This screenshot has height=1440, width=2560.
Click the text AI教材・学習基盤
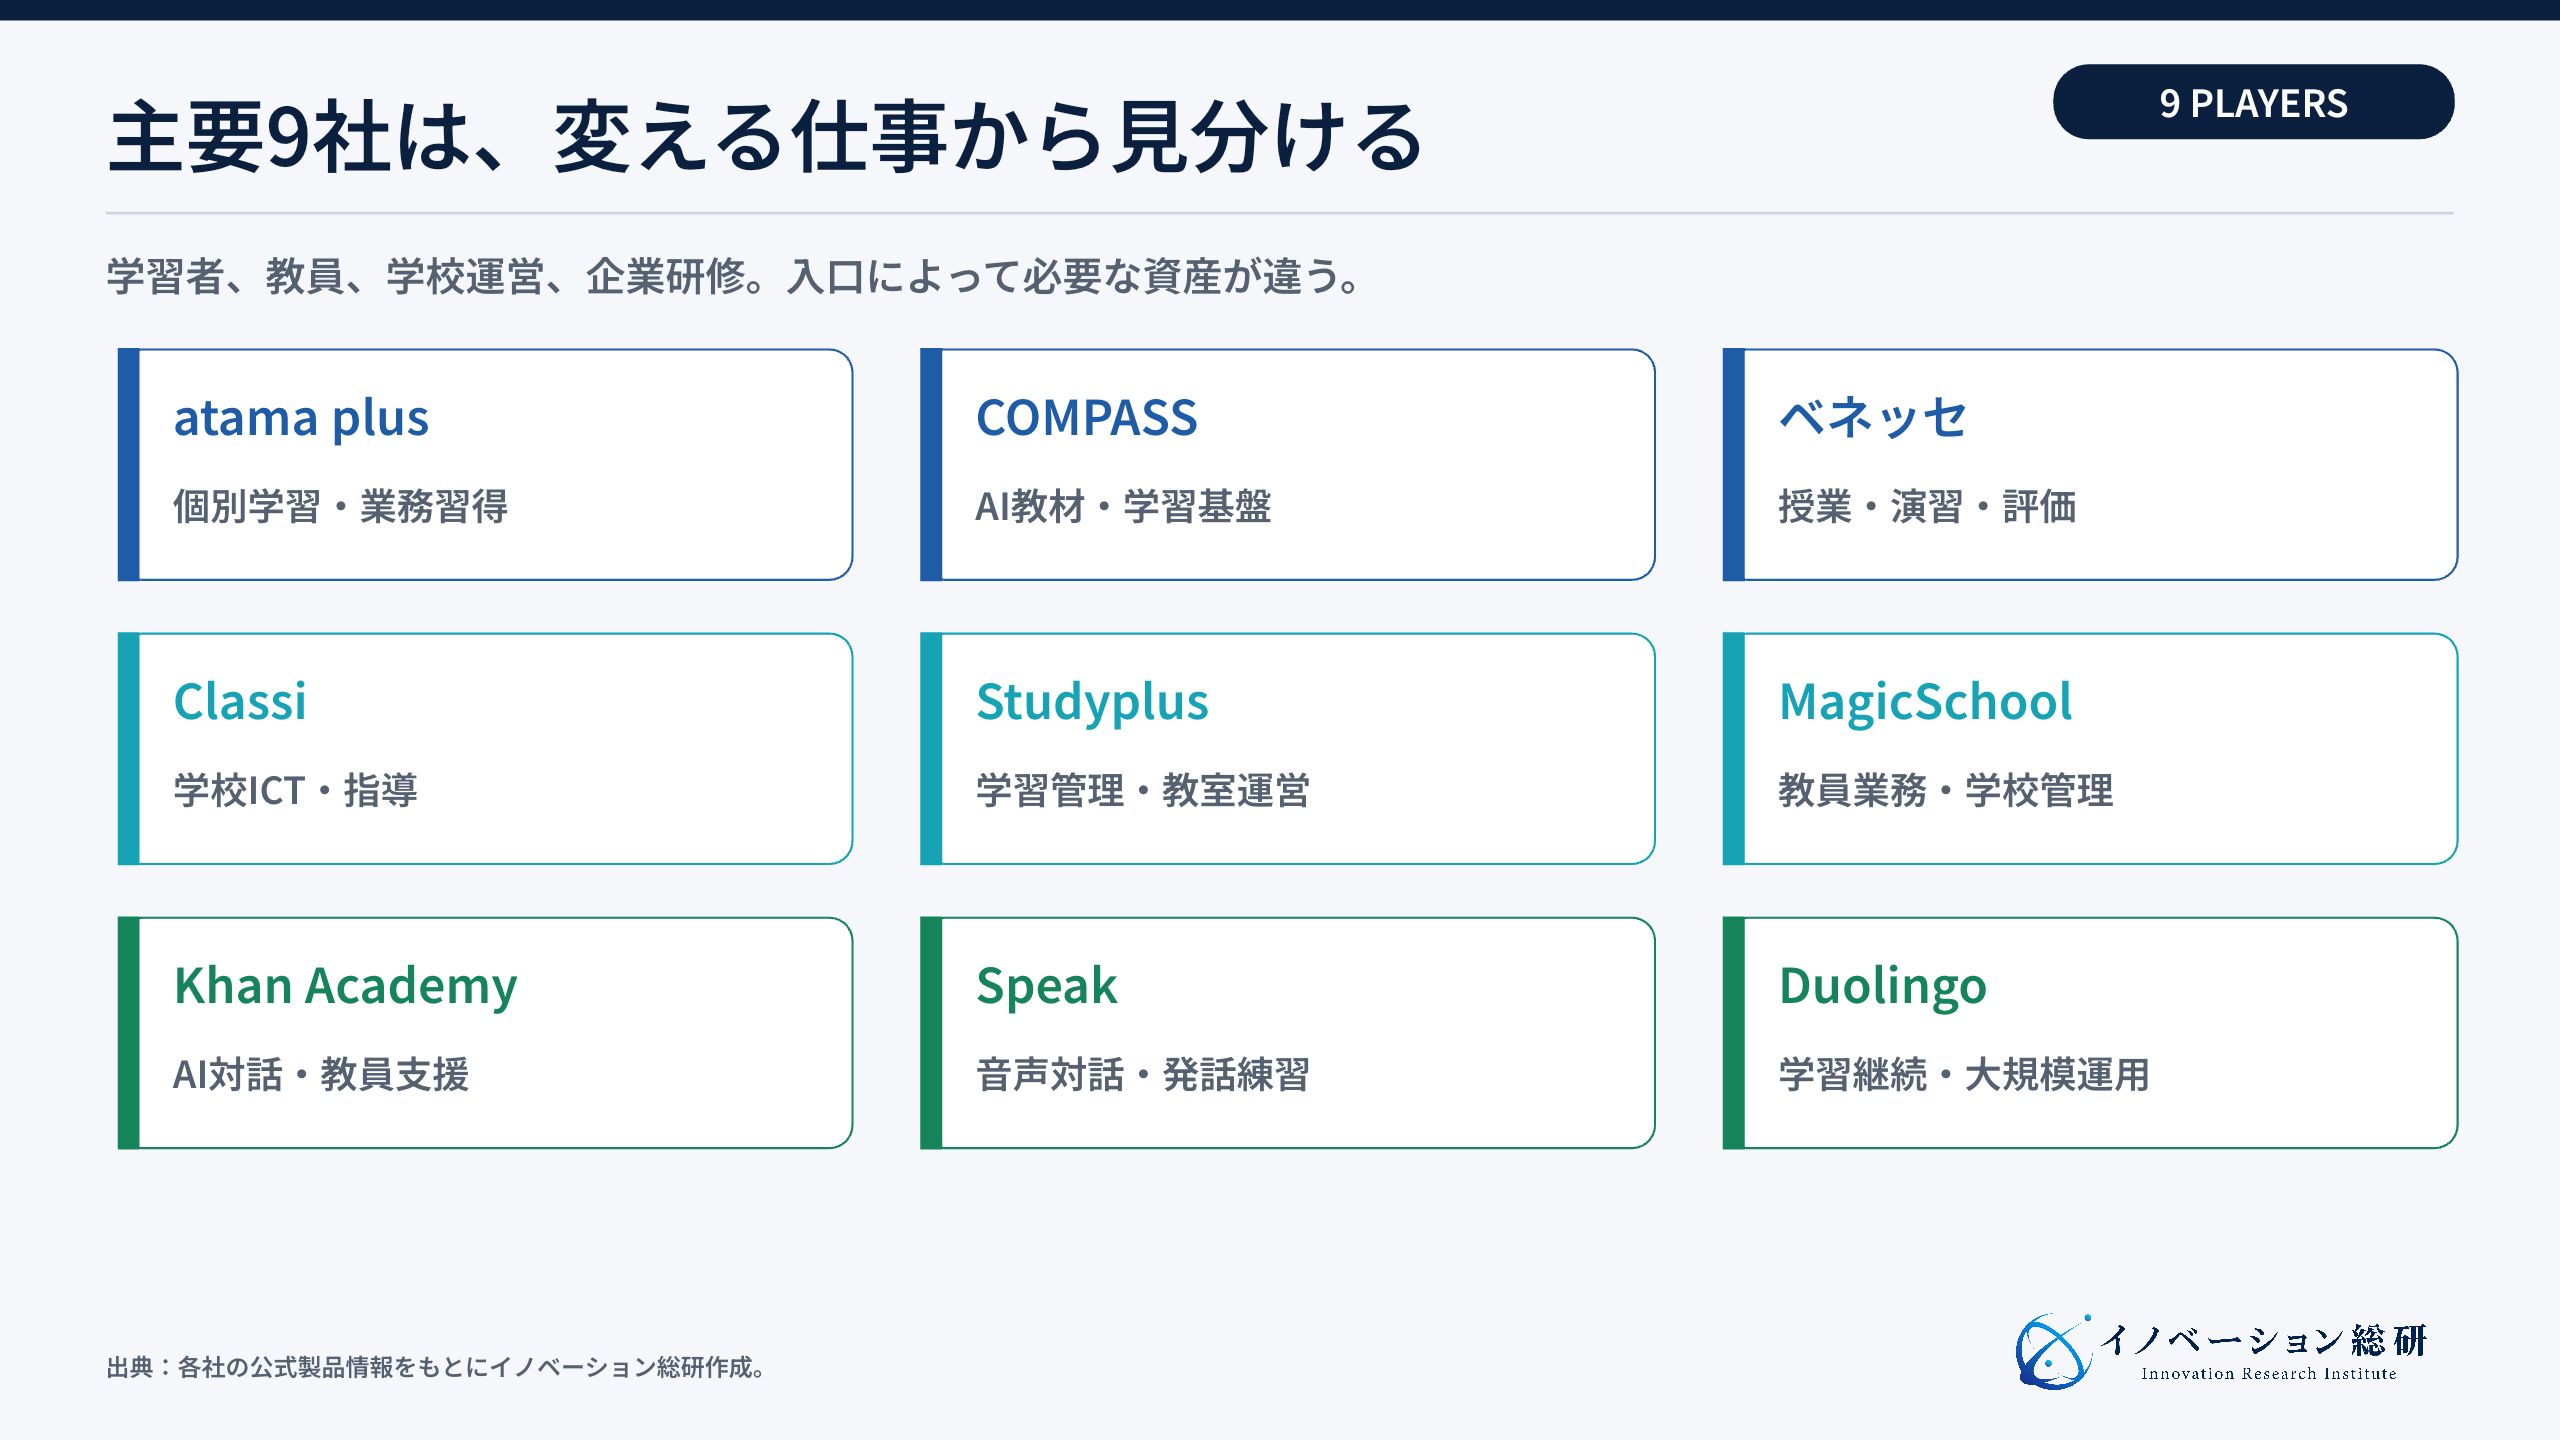click(1123, 506)
